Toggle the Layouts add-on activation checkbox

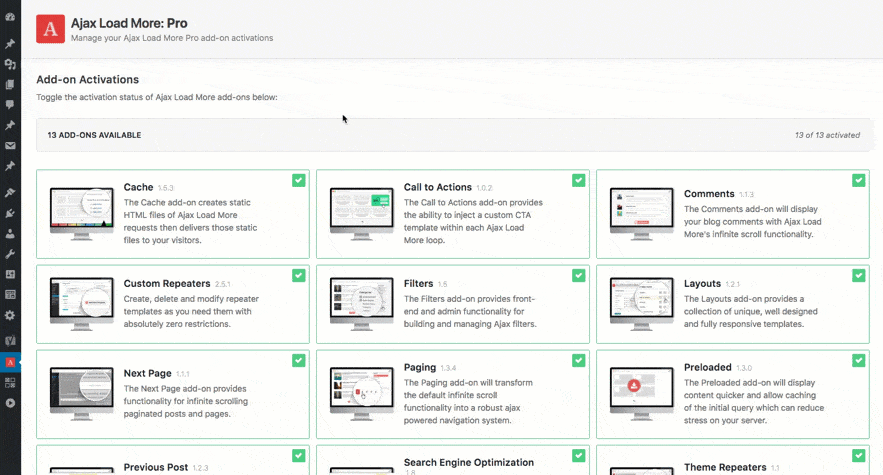[859, 276]
